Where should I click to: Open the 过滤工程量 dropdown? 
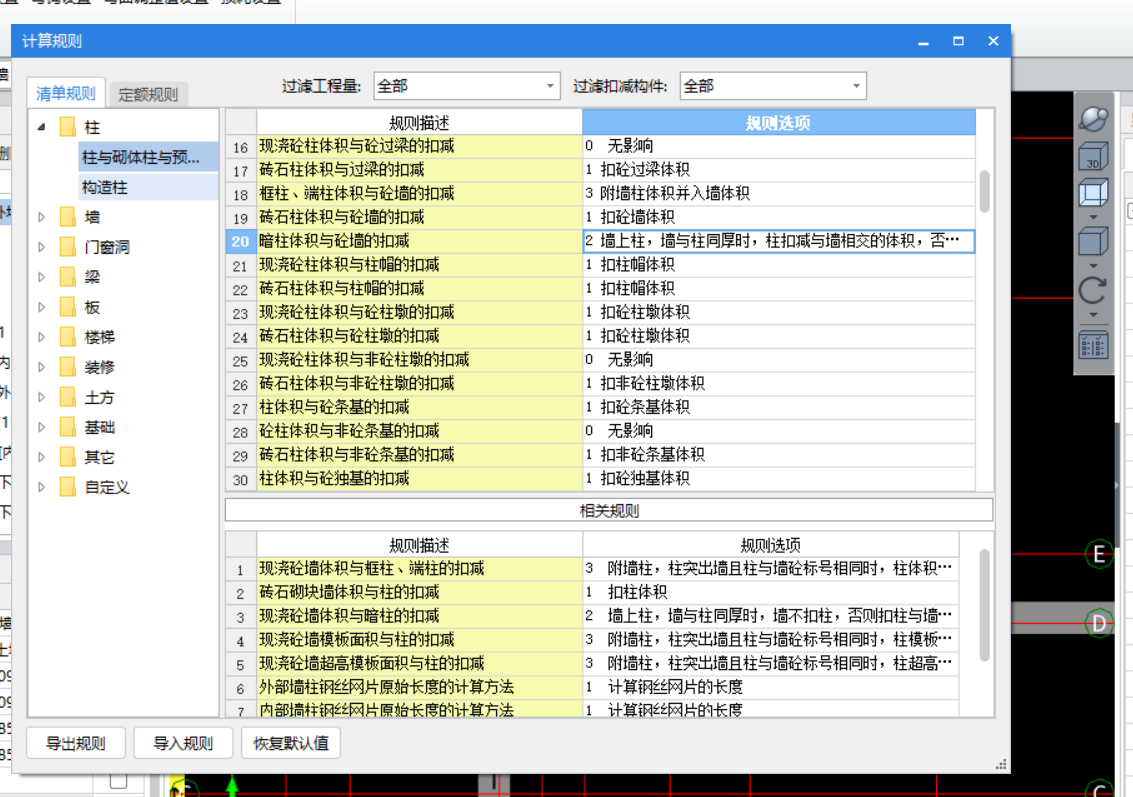[548, 86]
